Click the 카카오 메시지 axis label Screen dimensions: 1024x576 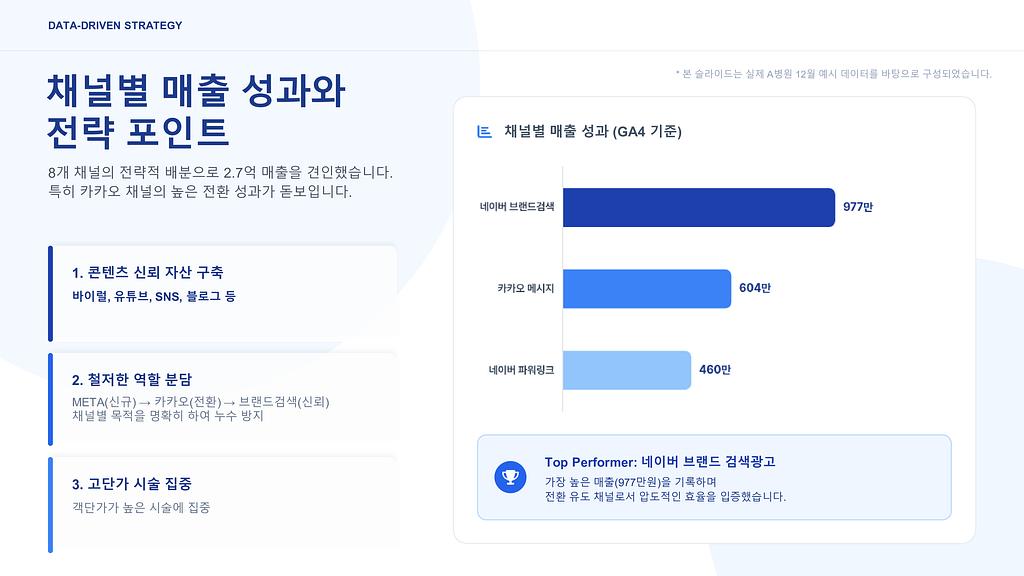pos(525,288)
